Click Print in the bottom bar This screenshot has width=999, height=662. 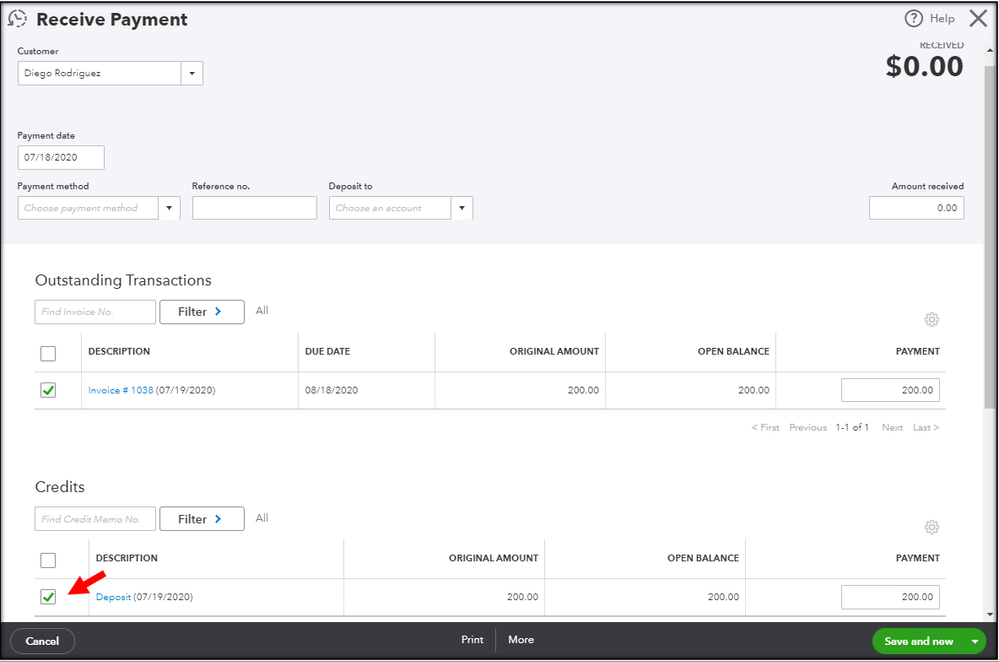[x=472, y=640]
